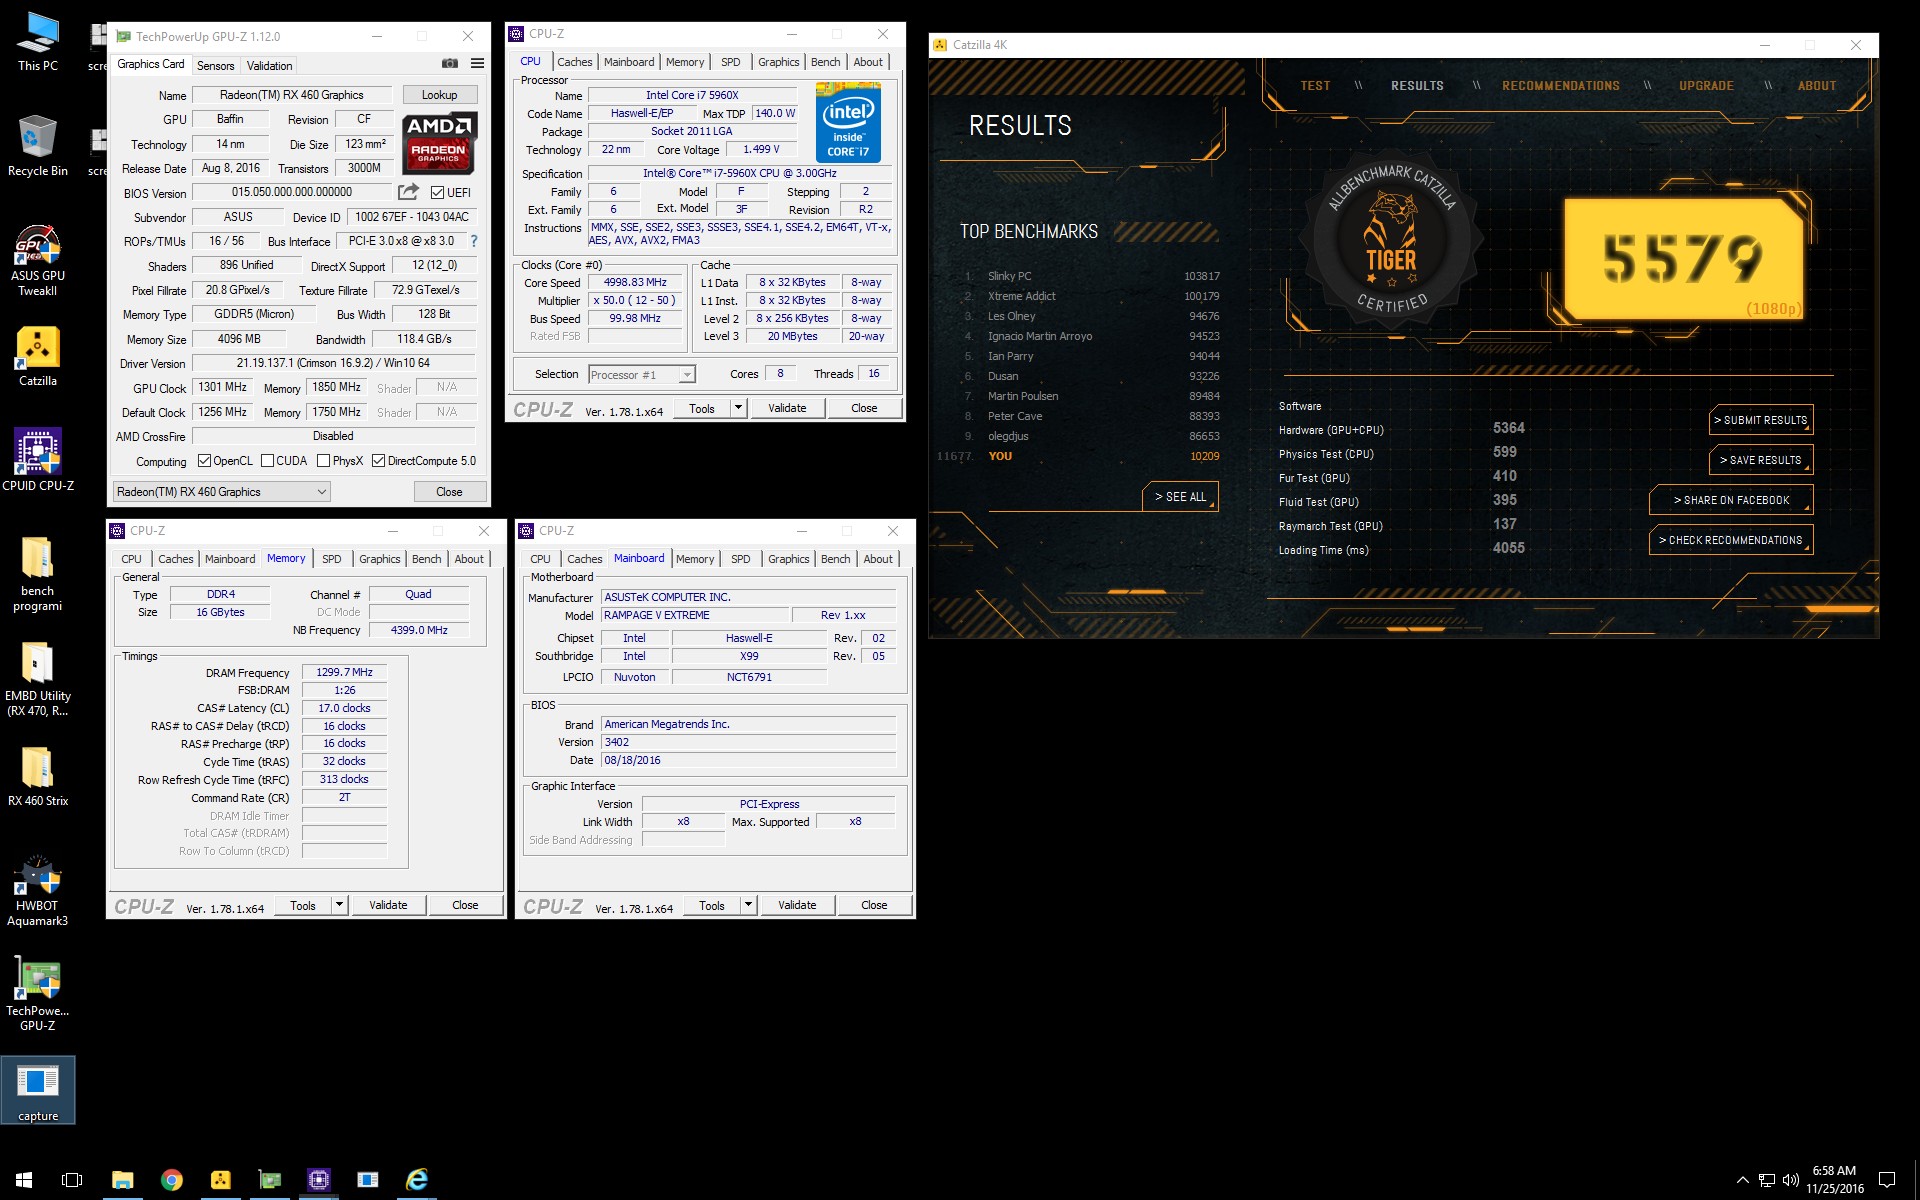Screen dimensions: 1920x1200
Task: Select the HWBOT Aquamark3 desktop icon
Action: [38, 890]
